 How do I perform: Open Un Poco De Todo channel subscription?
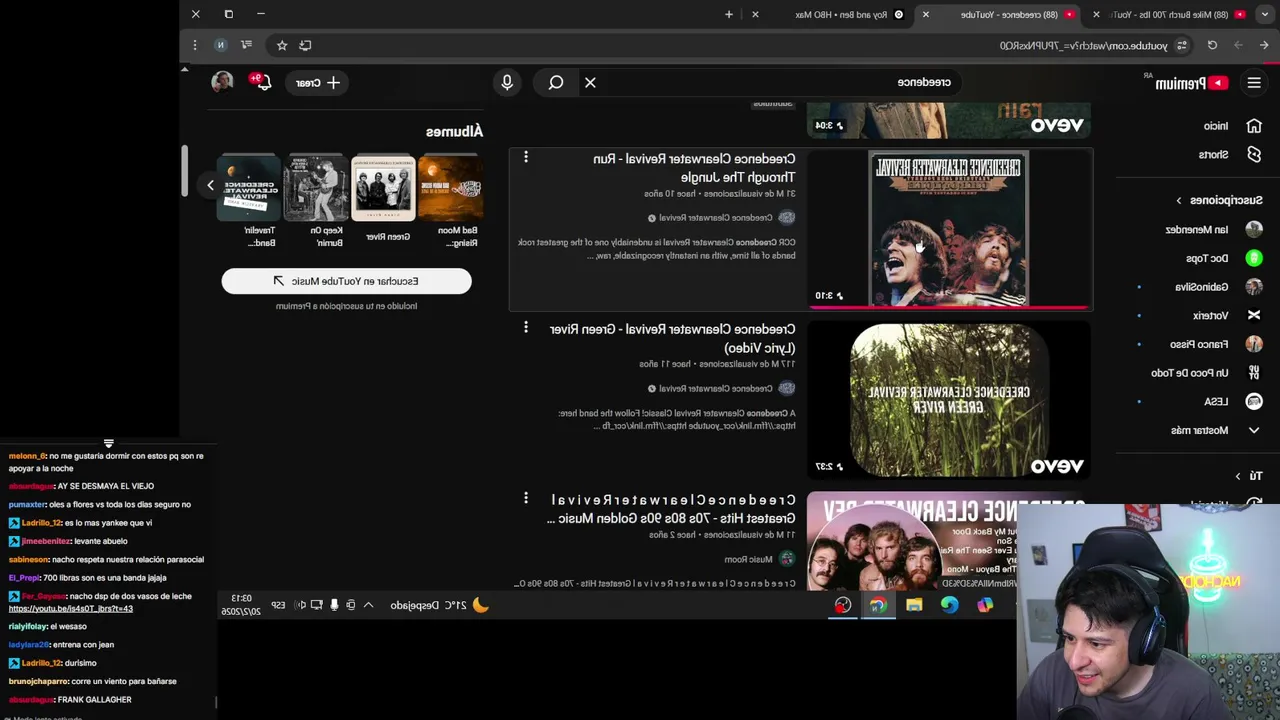[1207, 373]
